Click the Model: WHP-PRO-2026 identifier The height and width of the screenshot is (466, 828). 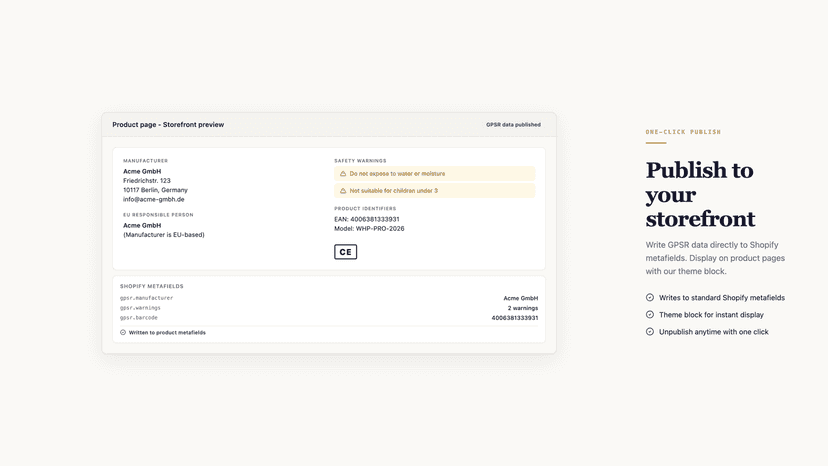pos(369,229)
